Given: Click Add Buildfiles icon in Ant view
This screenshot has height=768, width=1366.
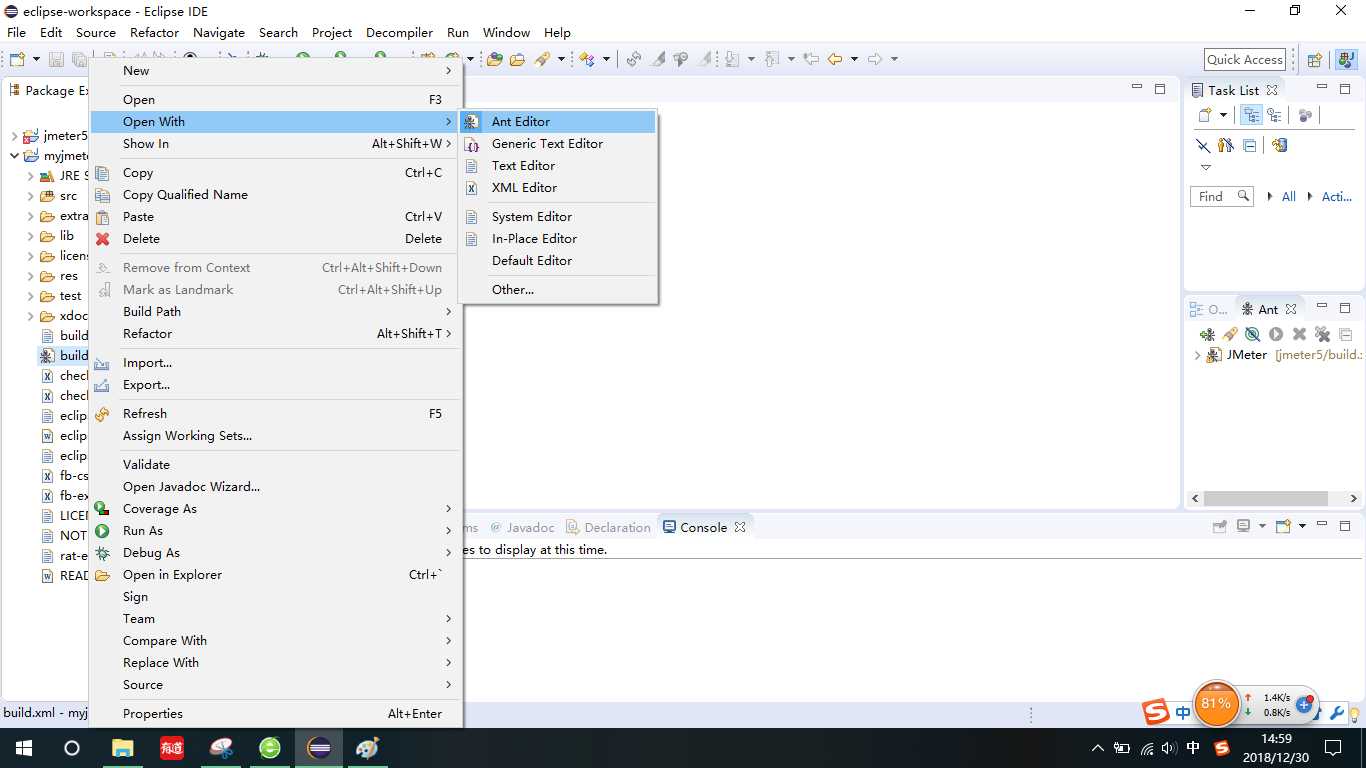Looking at the screenshot, I should 1208,334.
